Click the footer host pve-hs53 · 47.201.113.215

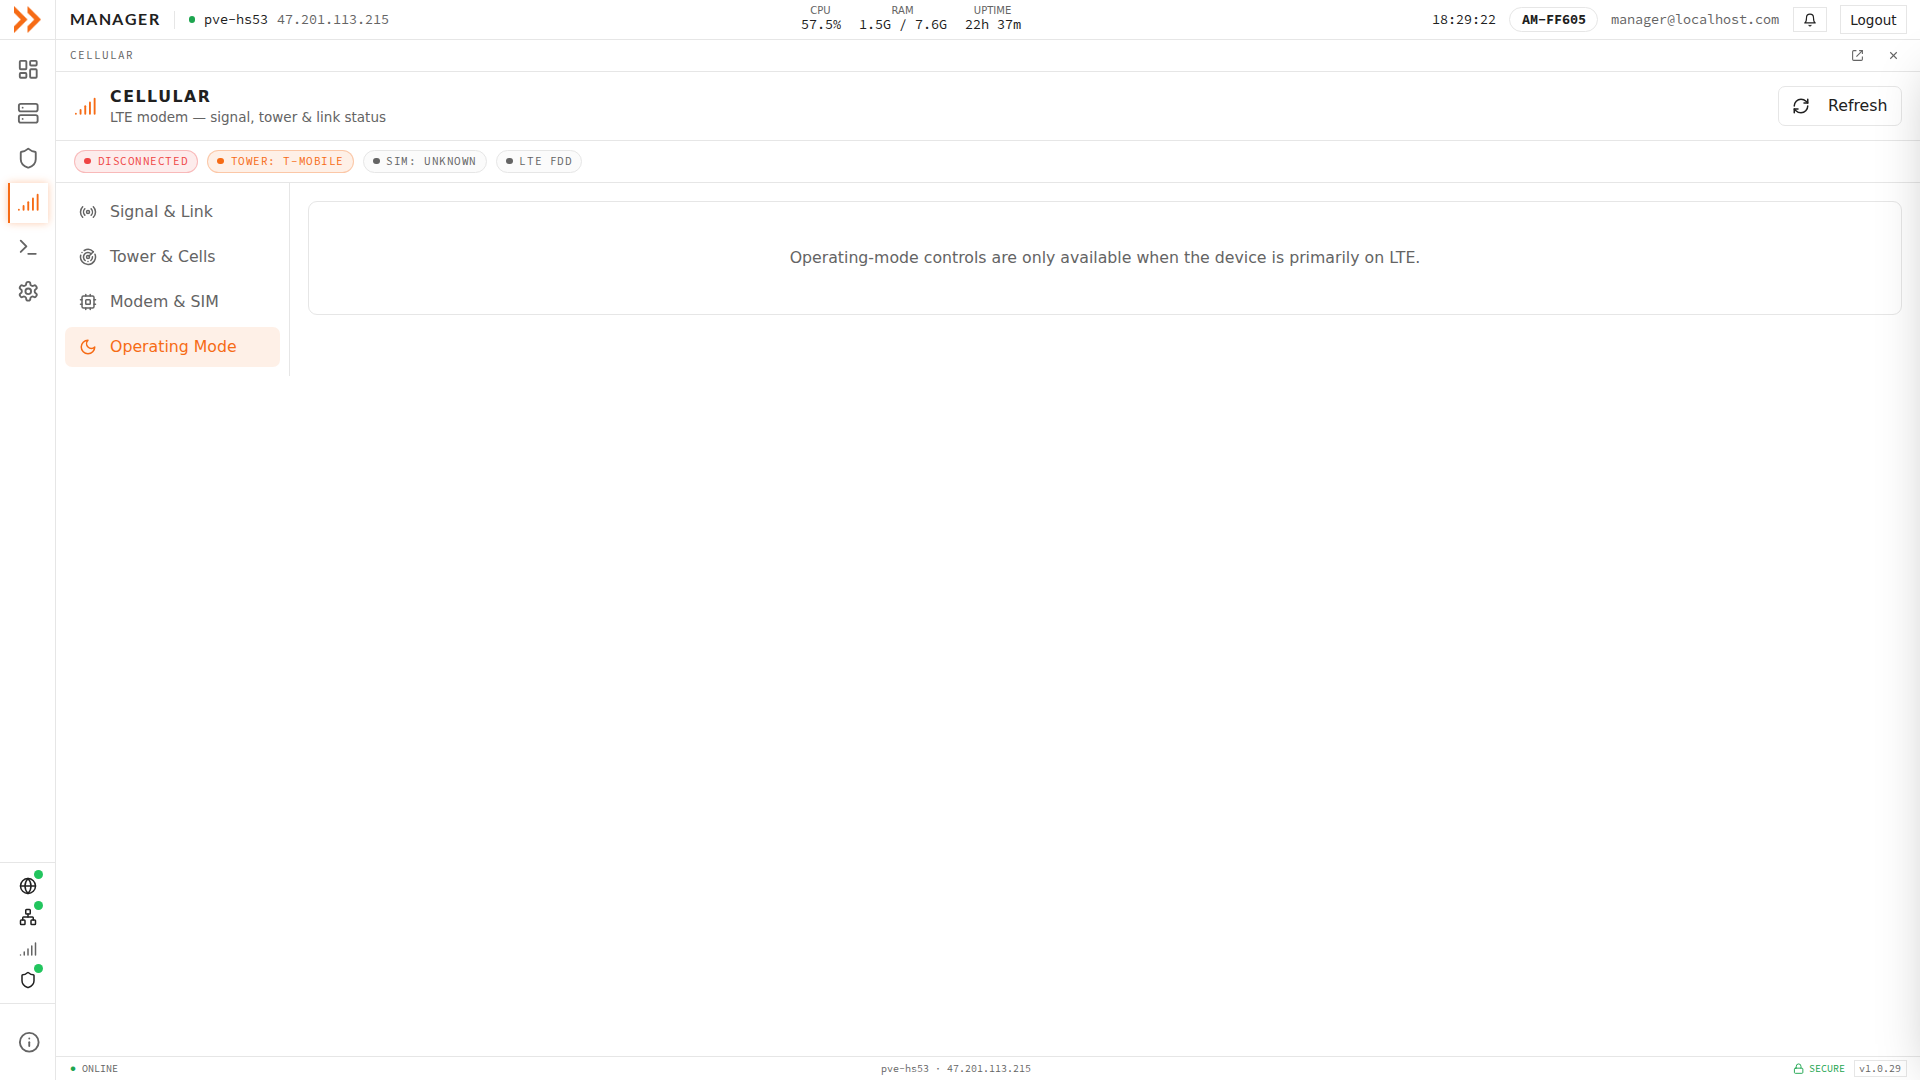click(x=955, y=1069)
